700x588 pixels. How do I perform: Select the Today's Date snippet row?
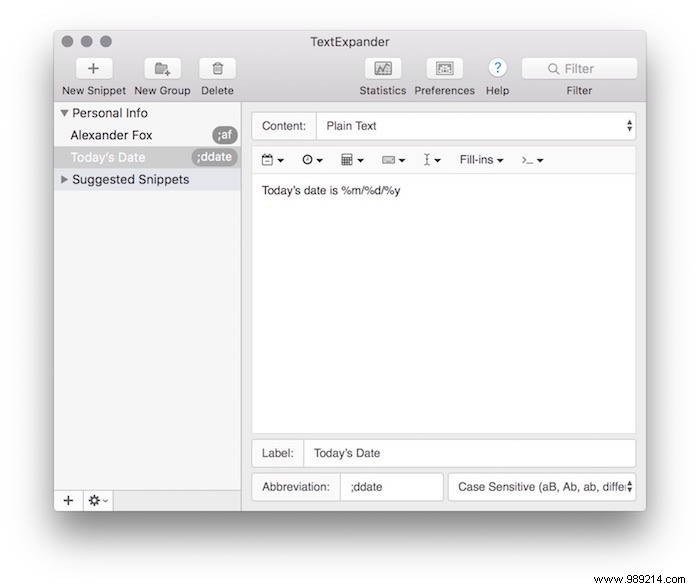tap(147, 157)
